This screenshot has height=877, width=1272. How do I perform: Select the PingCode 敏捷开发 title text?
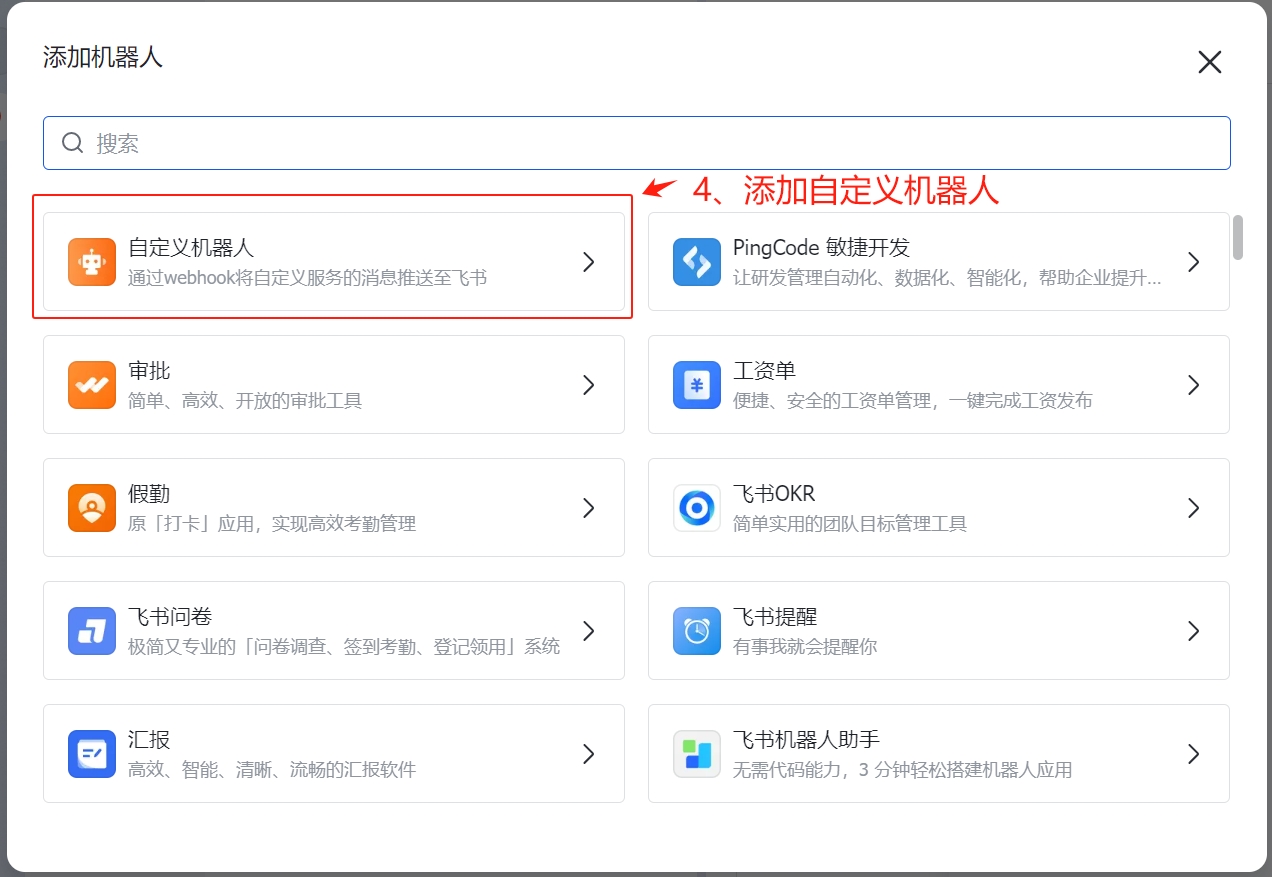[x=821, y=248]
